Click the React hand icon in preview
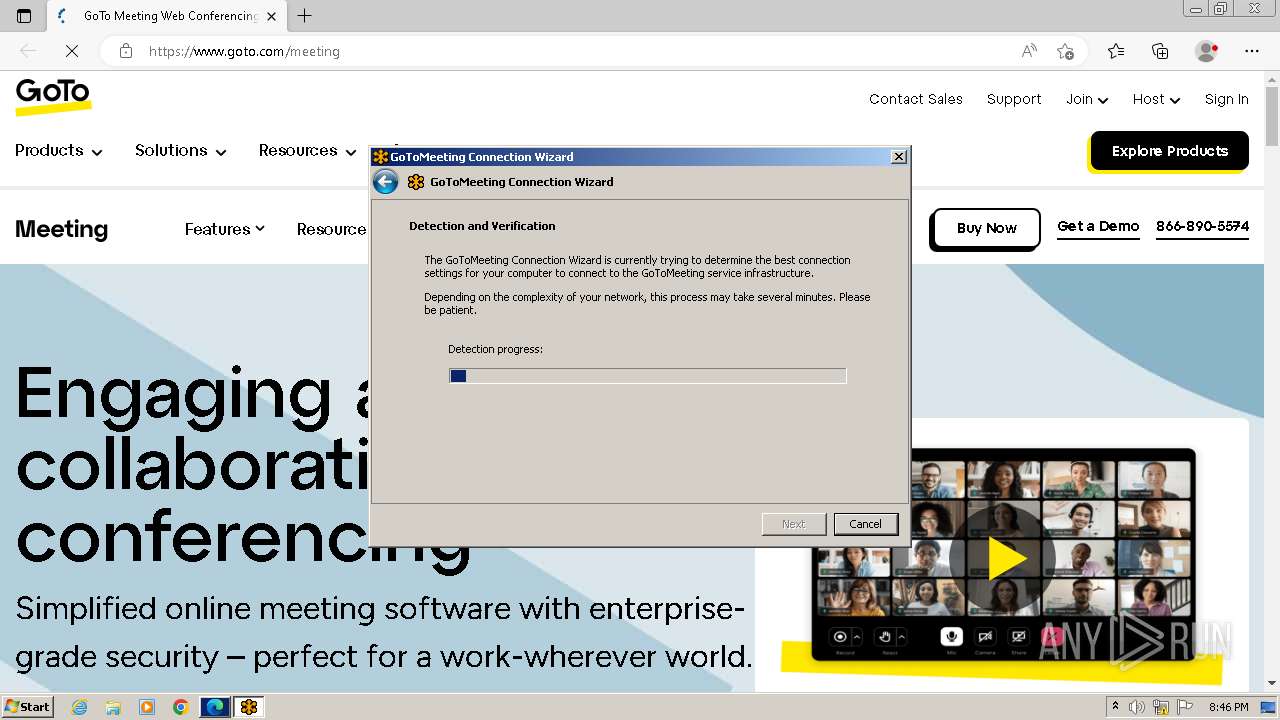The height and width of the screenshot is (720, 1280). [x=885, y=636]
